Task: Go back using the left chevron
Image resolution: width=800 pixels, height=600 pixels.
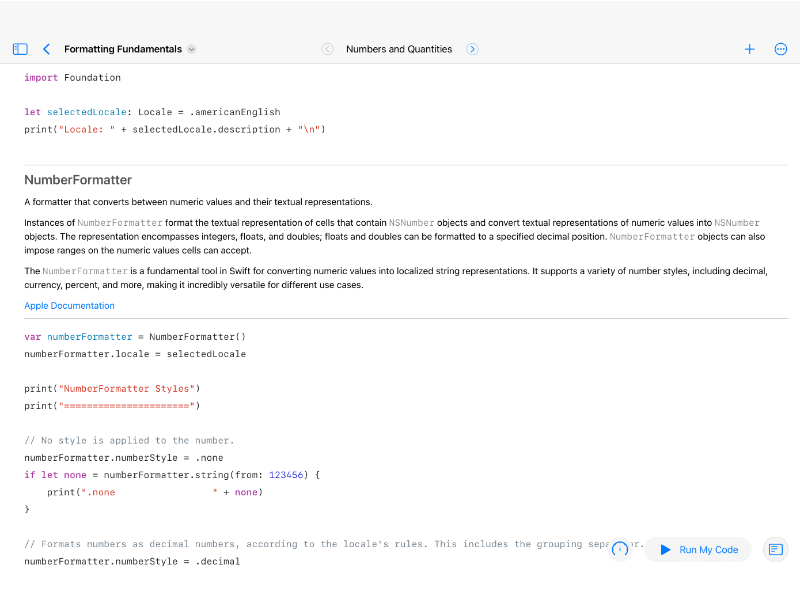Action: coord(46,49)
